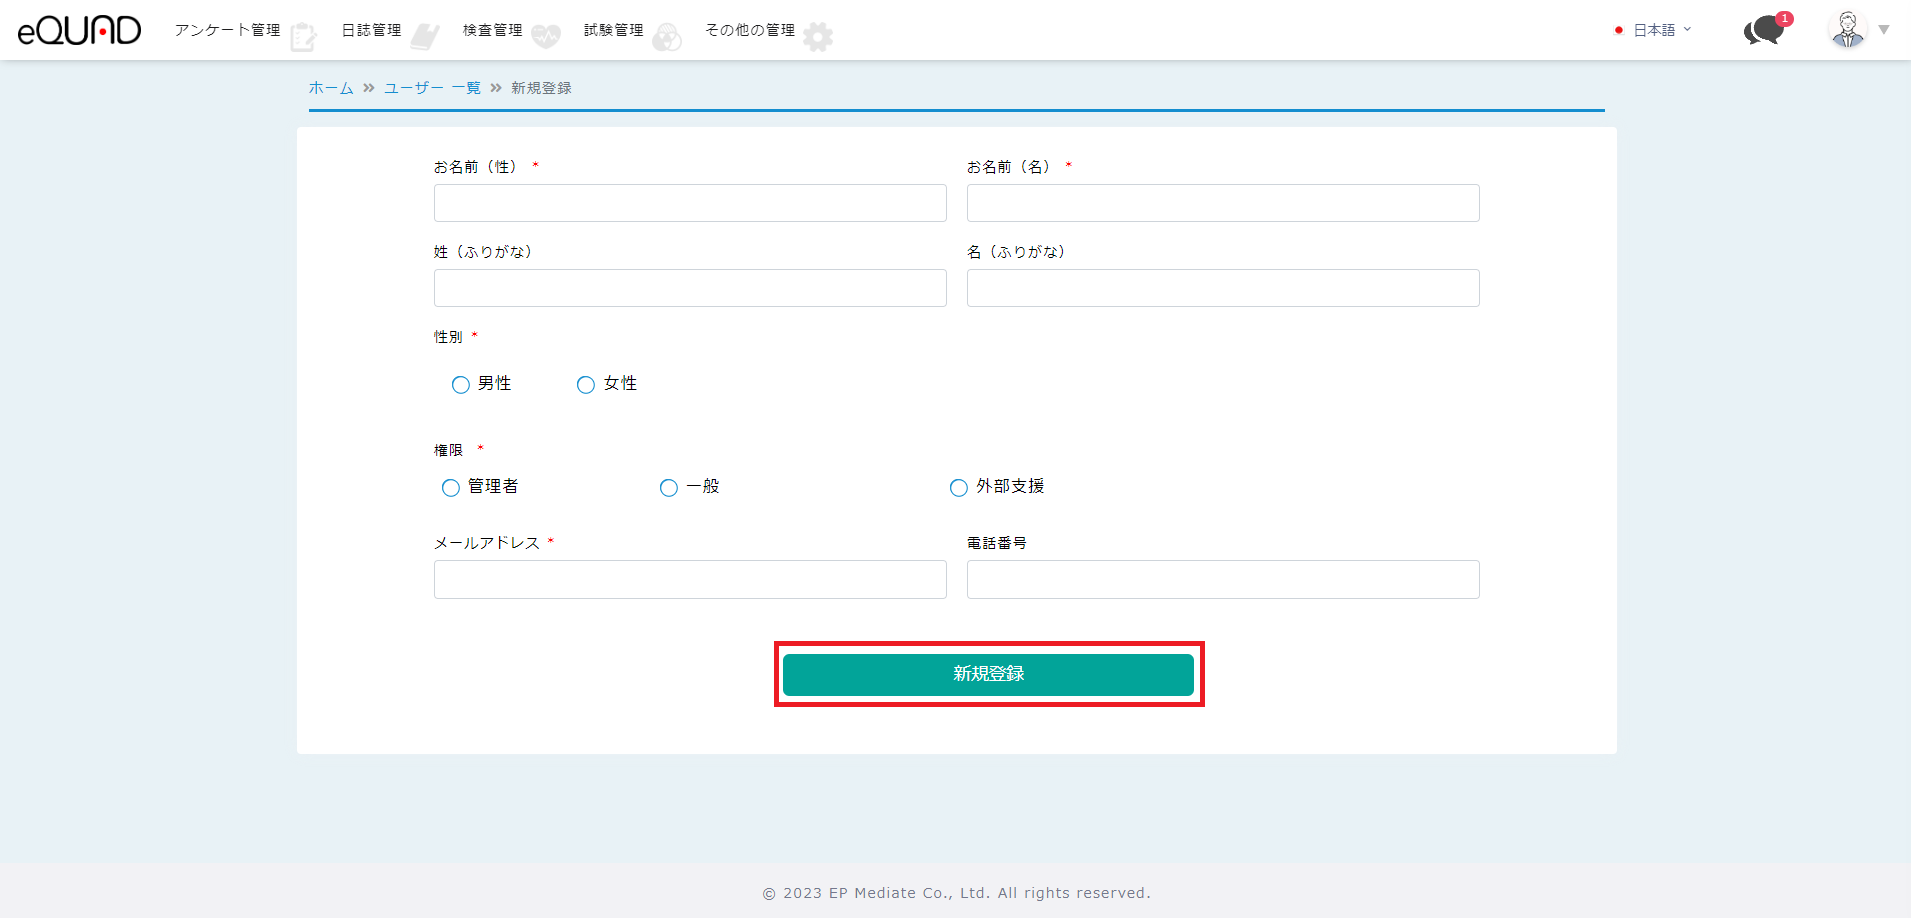
Task: Focus the メールアドレス input field
Action: tap(690, 580)
